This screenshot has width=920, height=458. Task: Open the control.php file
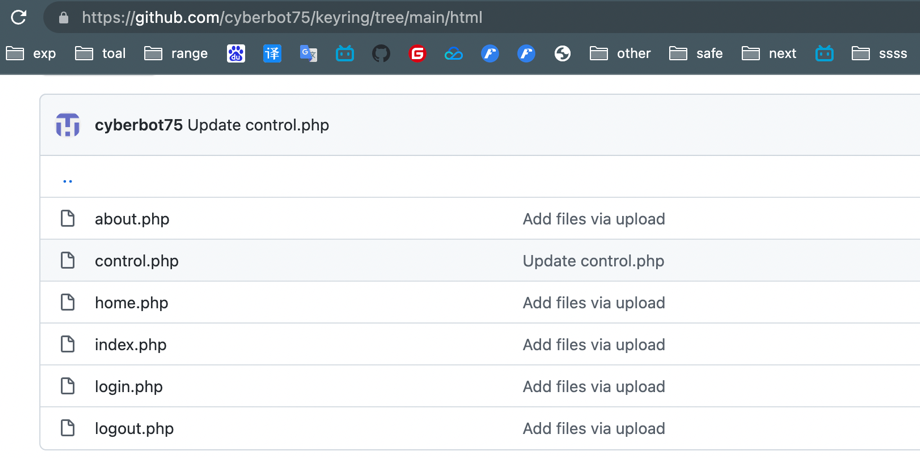tap(136, 261)
